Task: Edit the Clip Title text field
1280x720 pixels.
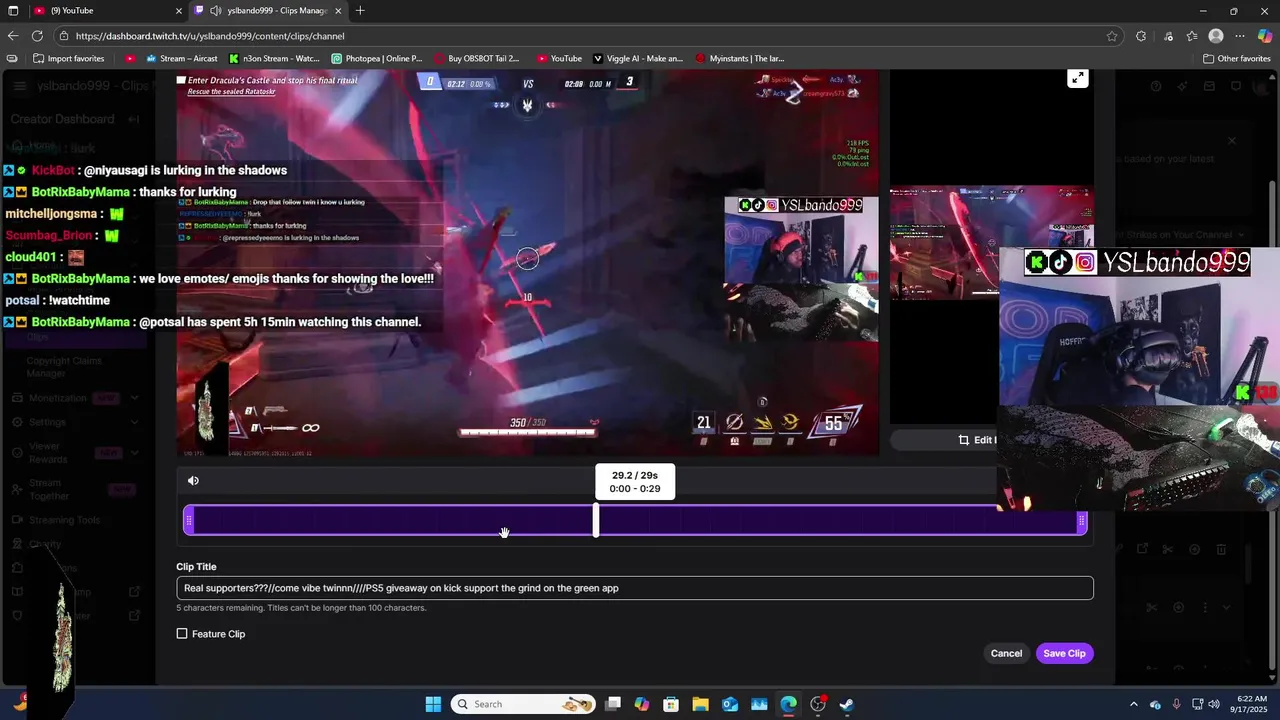Action: point(635,588)
